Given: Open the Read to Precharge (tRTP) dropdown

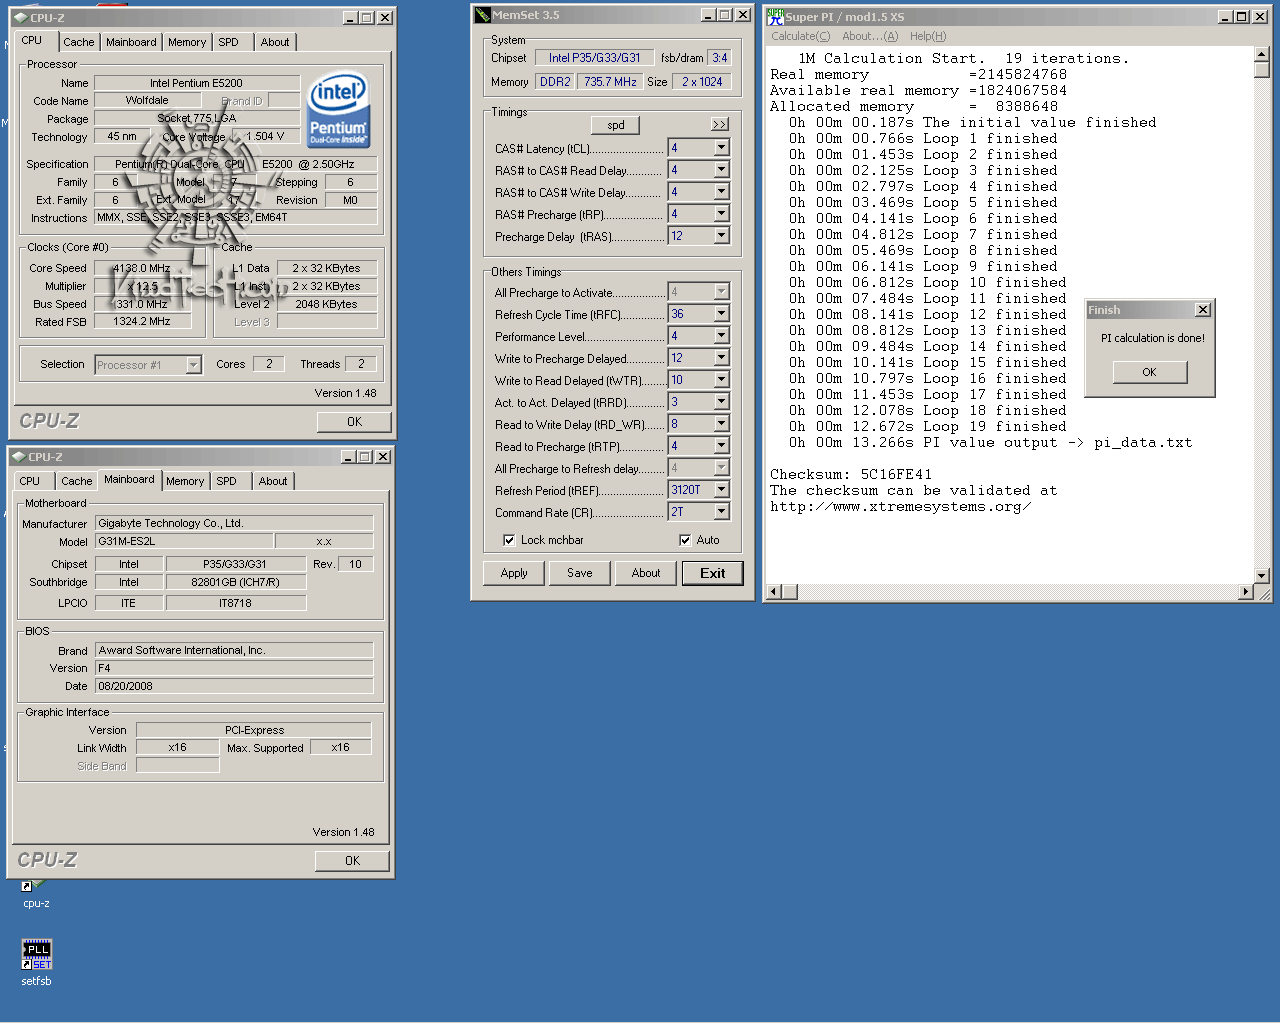Looking at the screenshot, I should (x=721, y=446).
